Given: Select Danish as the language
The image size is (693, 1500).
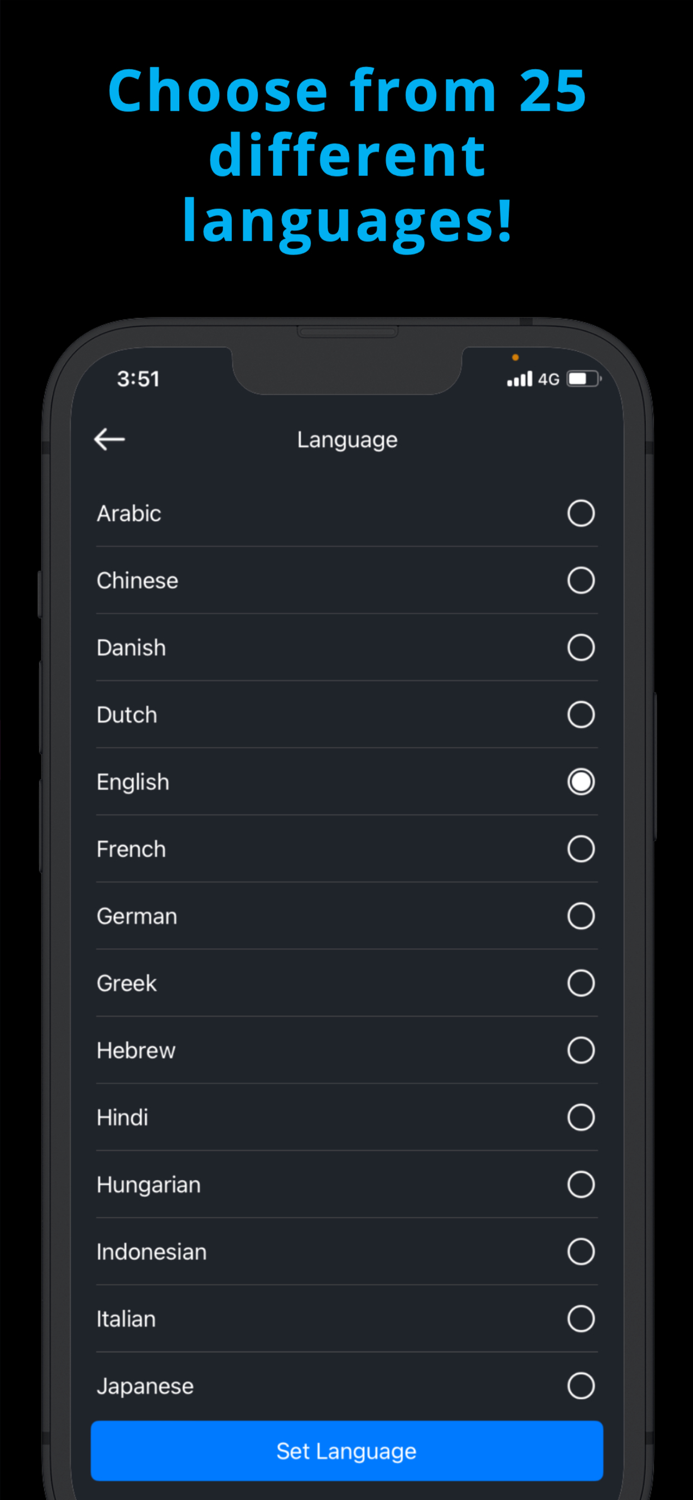Looking at the screenshot, I should coord(581,647).
